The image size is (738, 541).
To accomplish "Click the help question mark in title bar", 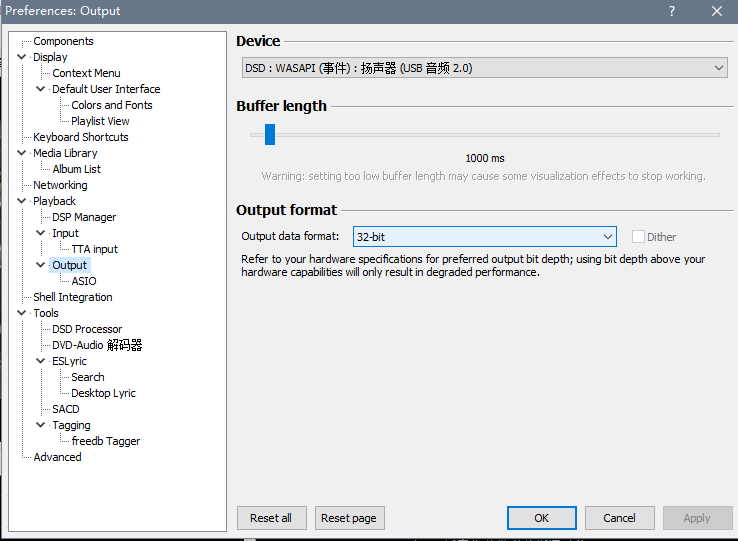I will pos(671,11).
